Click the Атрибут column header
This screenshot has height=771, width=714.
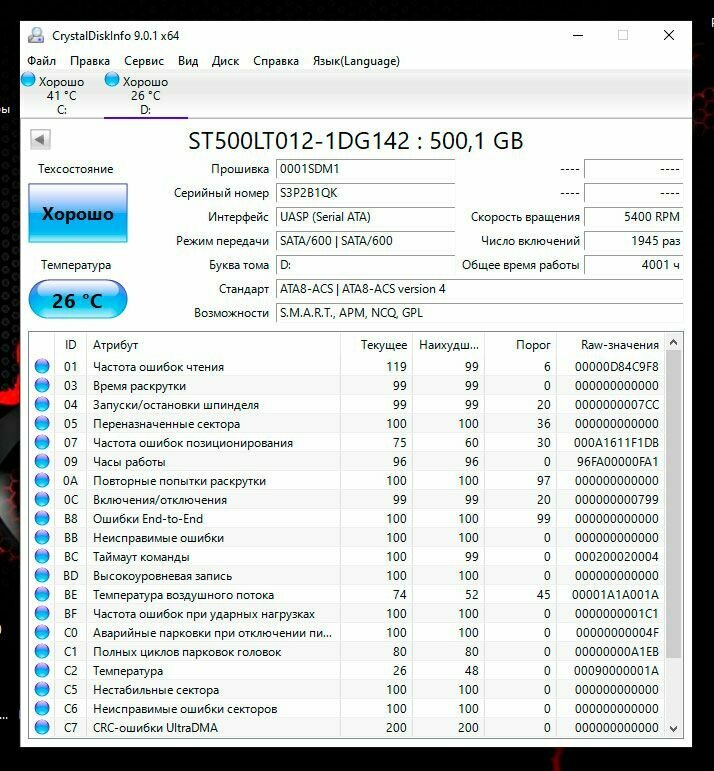click(213, 345)
